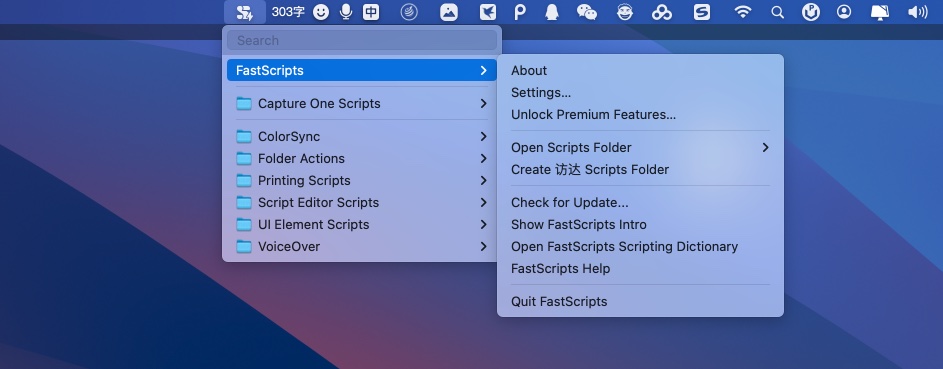The width and height of the screenshot is (943, 369).
Task: Expand Printing Scripts submenu arrow
Action: click(484, 180)
